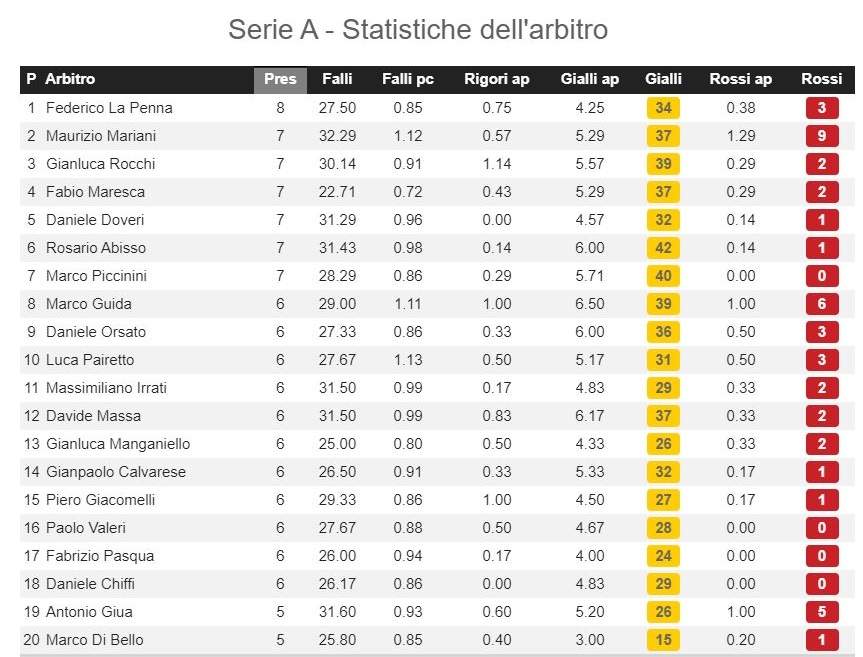Select Maurizio Mariani's name
Screen dimensions: 863x657
pos(101,136)
